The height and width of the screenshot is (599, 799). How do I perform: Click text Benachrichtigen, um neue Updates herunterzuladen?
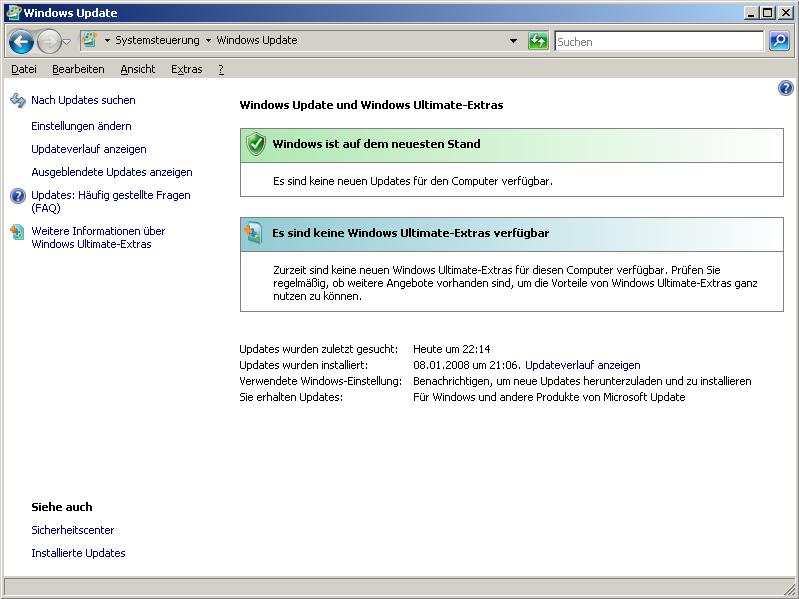tap(582, 381)
